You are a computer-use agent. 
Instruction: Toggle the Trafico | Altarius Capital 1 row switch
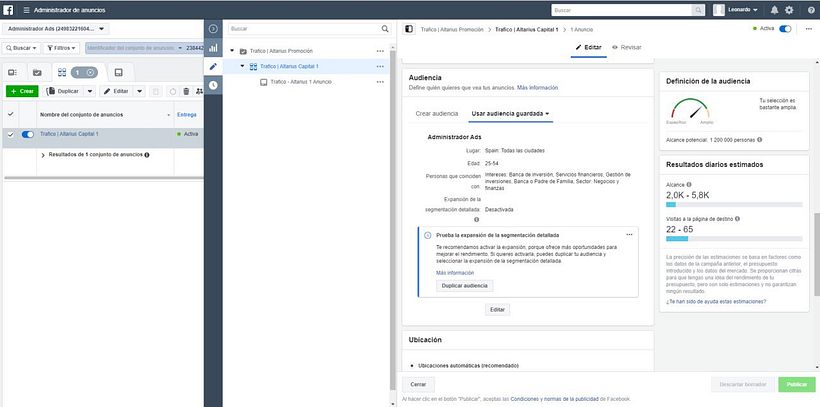click(28, 134)
